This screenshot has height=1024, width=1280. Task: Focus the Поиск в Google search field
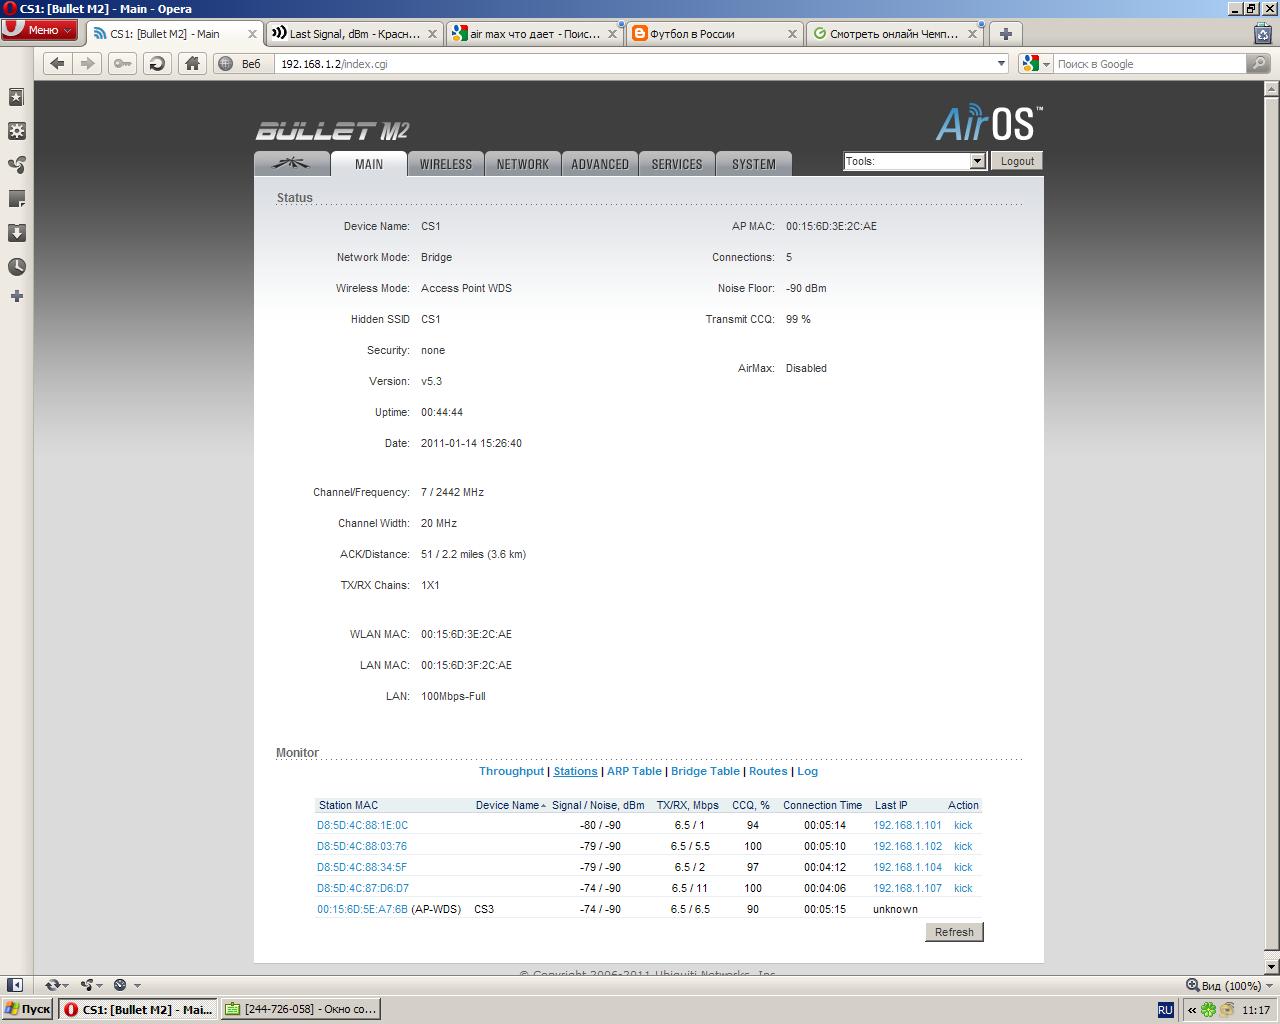1149,63
